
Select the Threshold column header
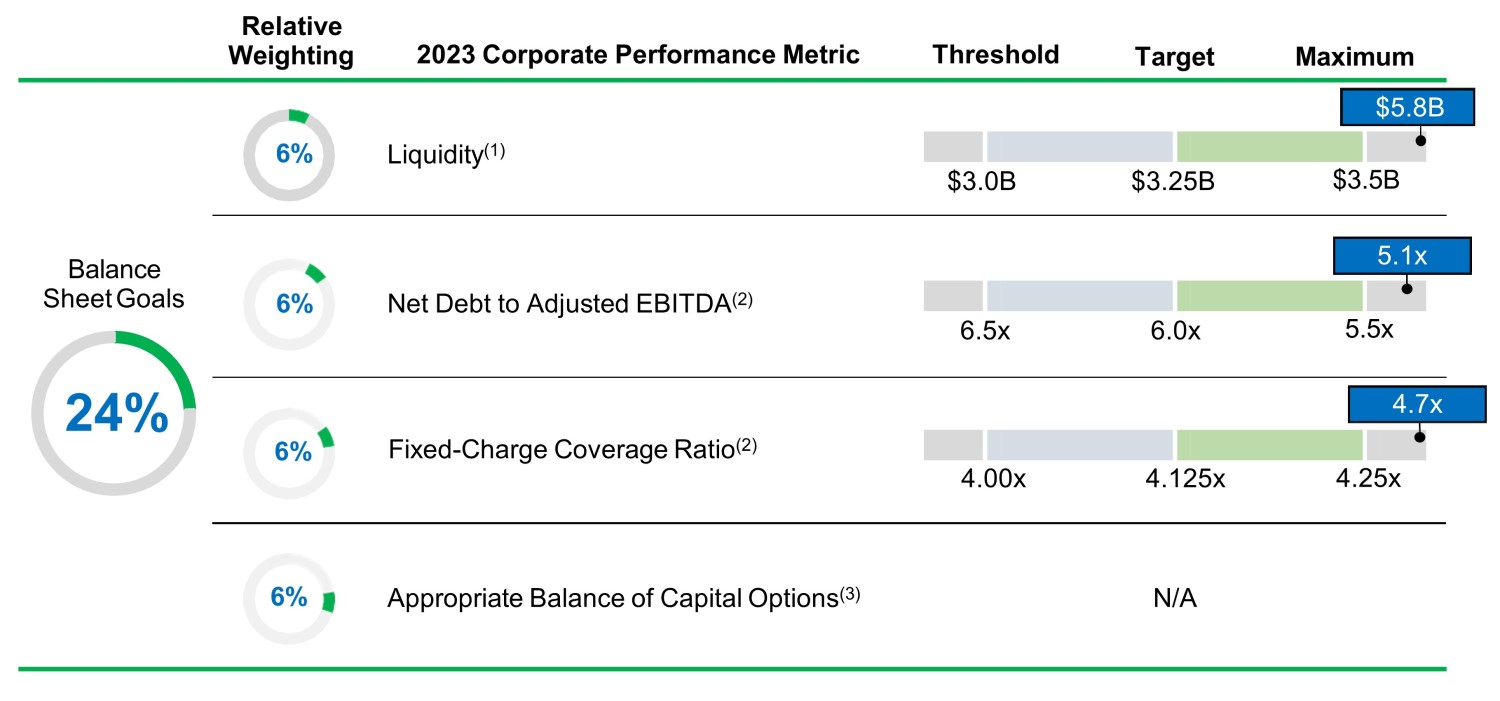coord(995,54)
